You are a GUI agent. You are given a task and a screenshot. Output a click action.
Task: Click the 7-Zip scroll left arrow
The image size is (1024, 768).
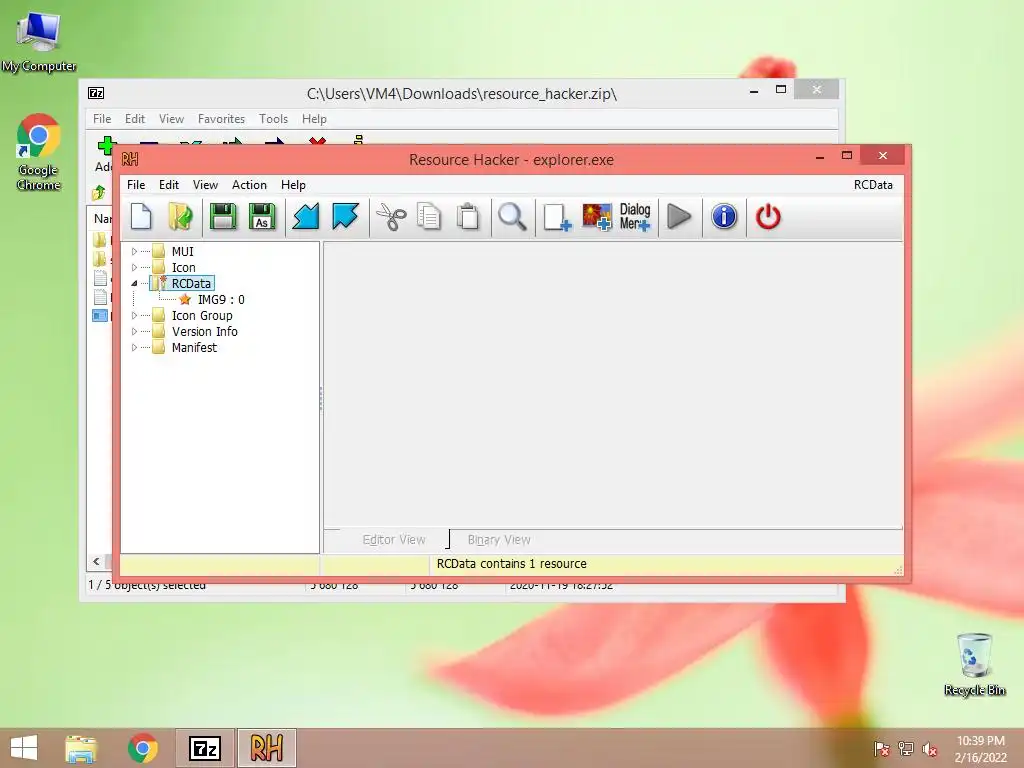tap(97, 561)
